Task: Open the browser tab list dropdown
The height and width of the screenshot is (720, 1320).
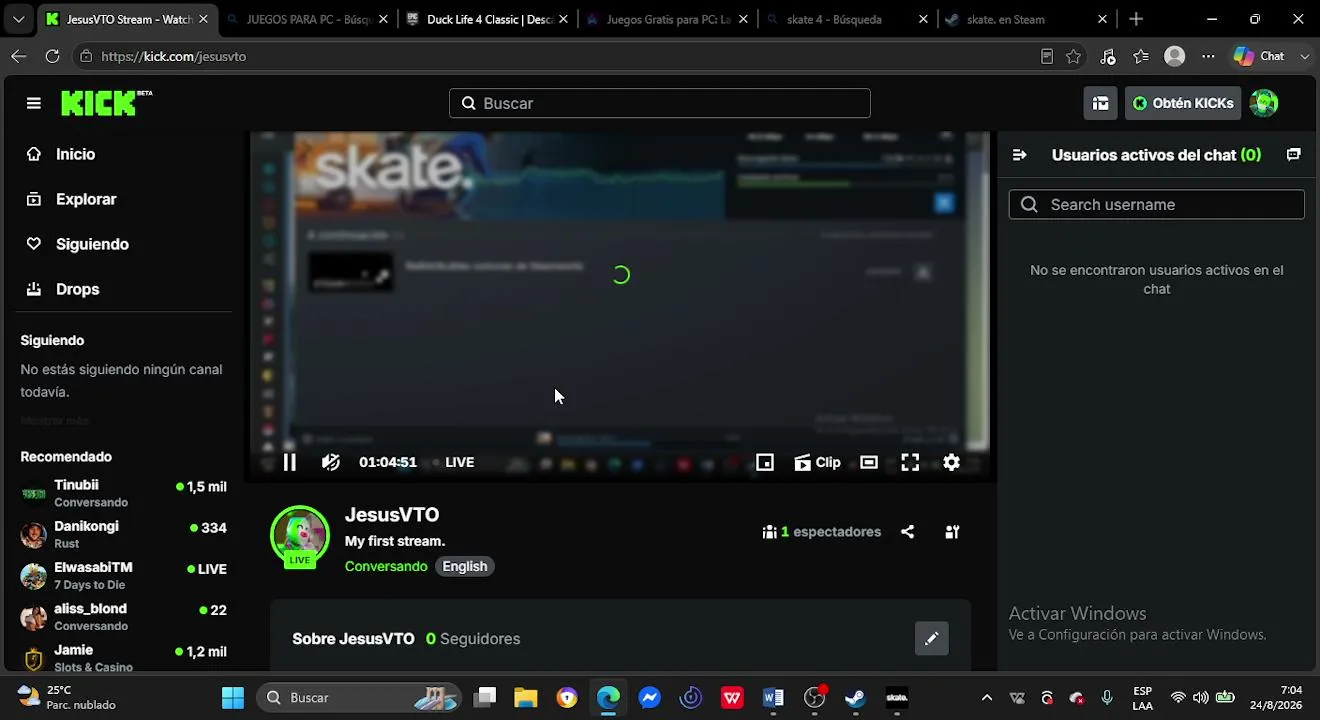Action: click(x=18, y=19)
